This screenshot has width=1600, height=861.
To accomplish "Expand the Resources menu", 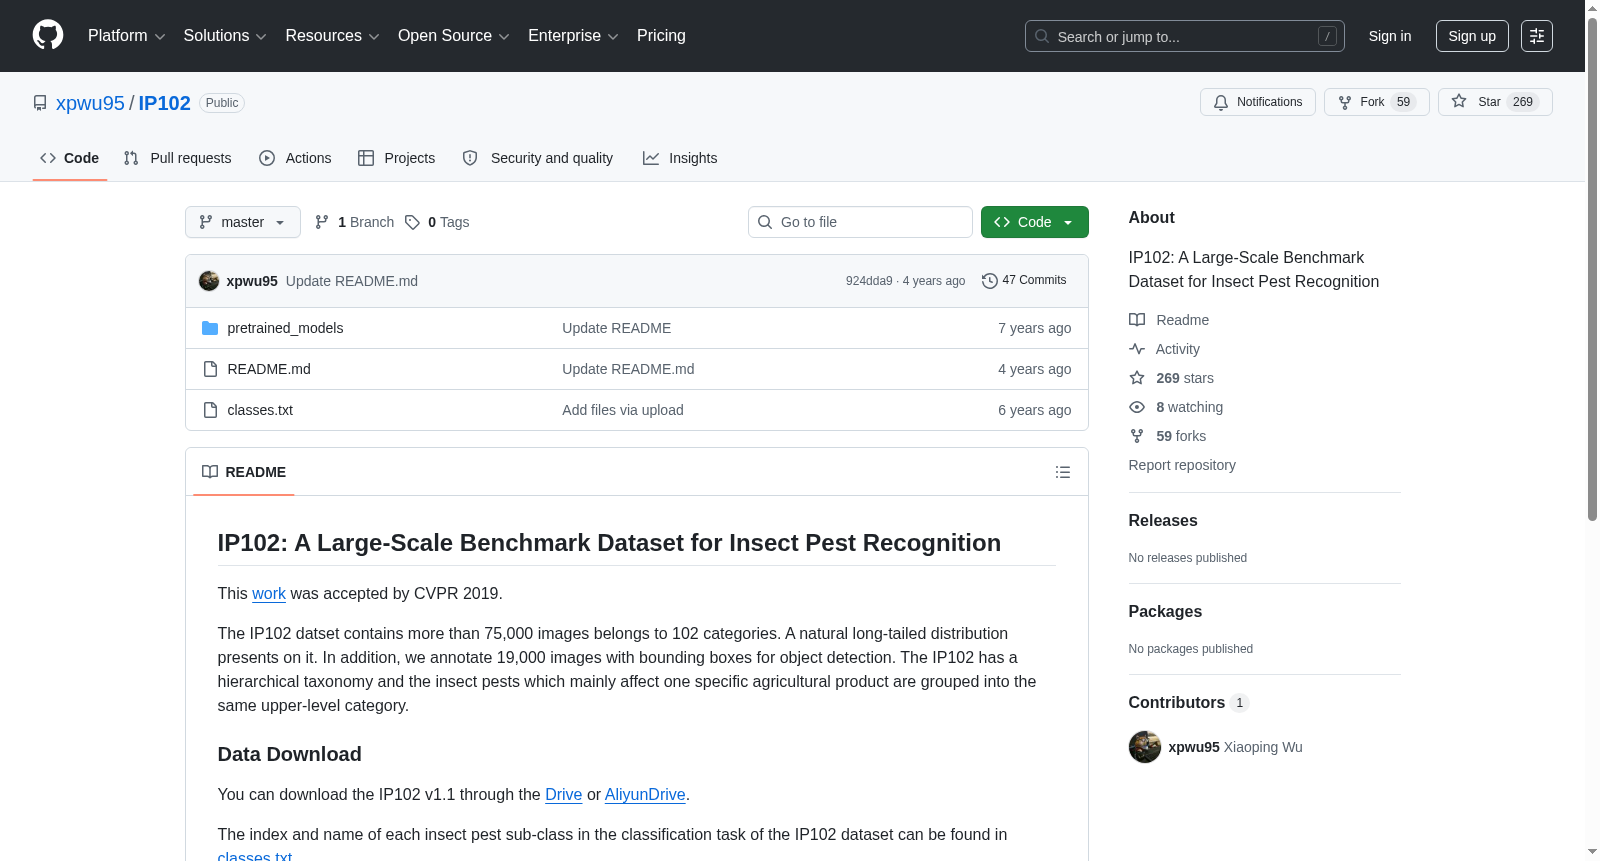I will pyautogui.click(x=333, y=36).
